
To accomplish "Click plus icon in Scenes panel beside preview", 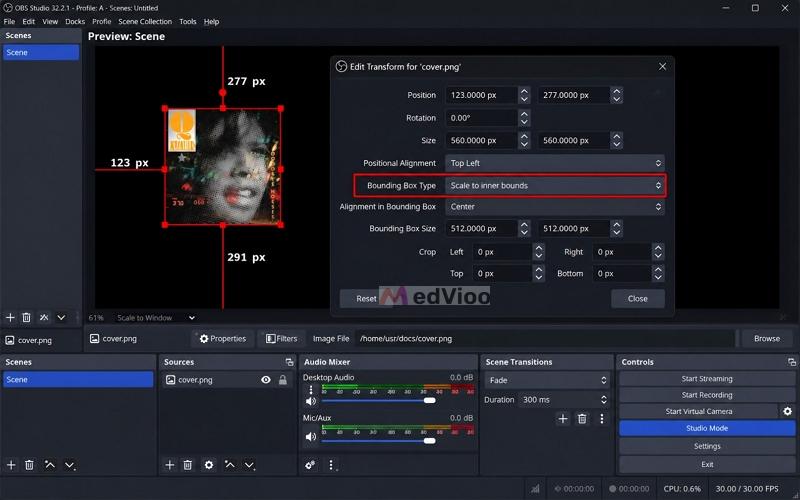I will [x=10, y=317].
